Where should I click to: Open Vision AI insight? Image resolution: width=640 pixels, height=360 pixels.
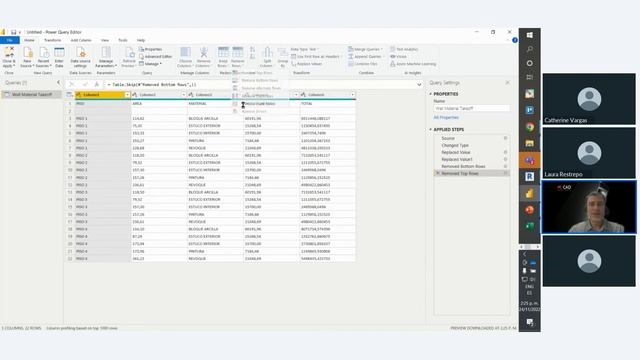tap(399, 57)
